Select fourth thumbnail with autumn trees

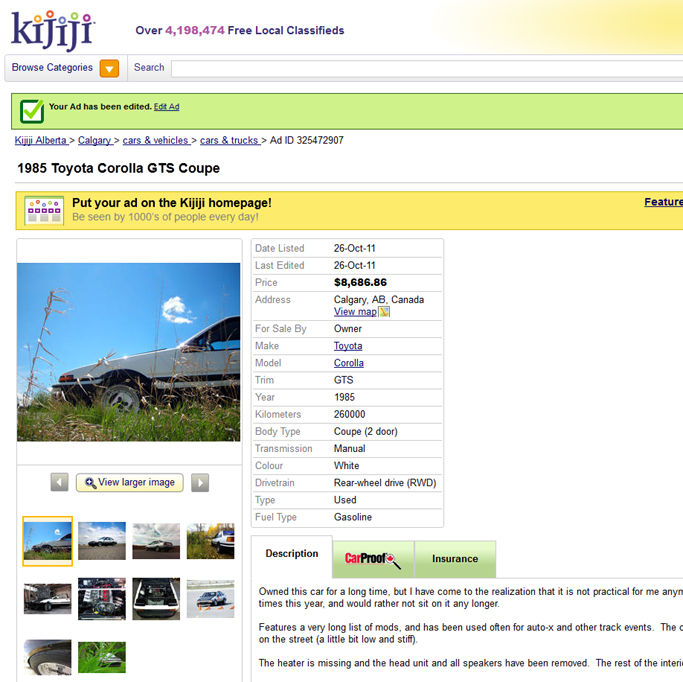pos(210,541)
